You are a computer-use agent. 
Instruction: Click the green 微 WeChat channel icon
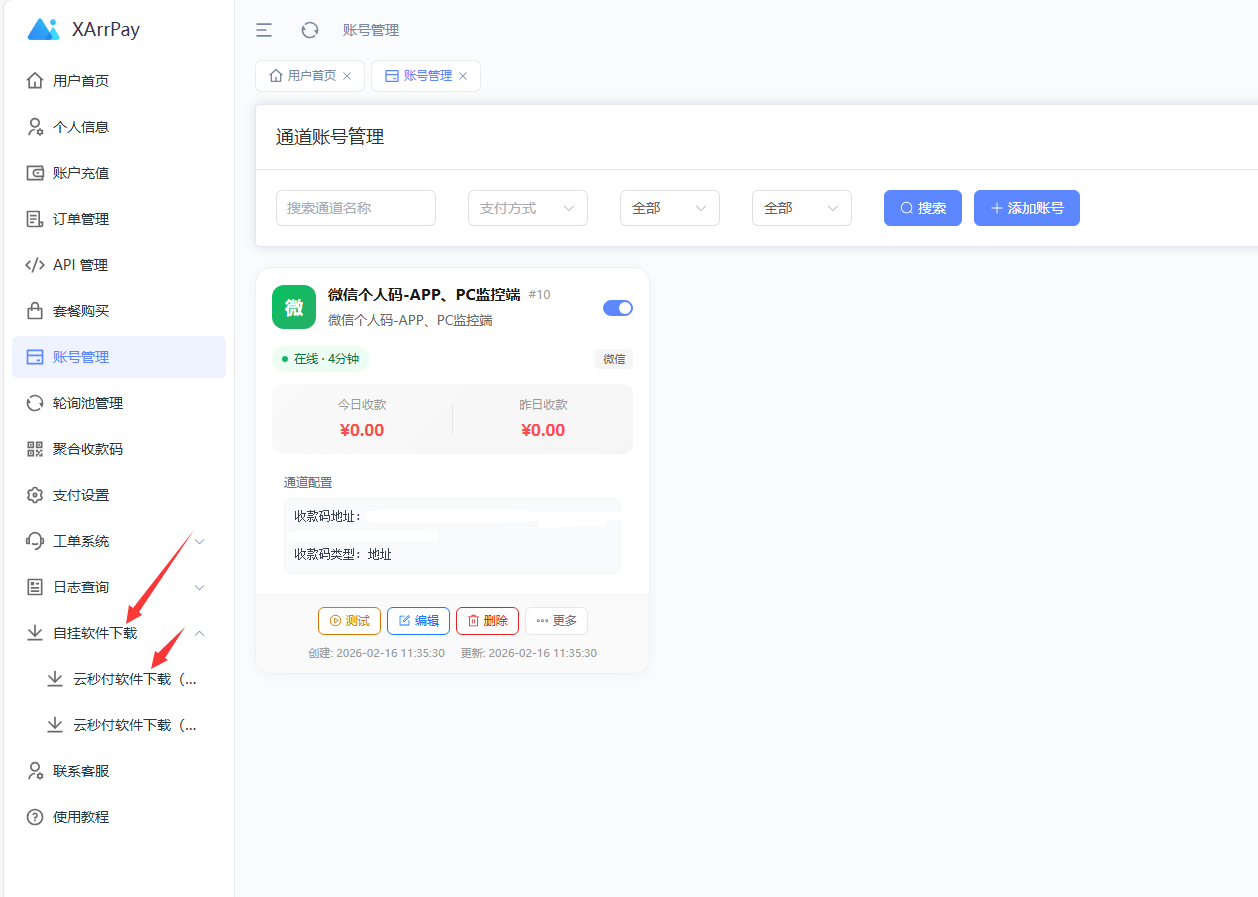[x=294, y=307]
